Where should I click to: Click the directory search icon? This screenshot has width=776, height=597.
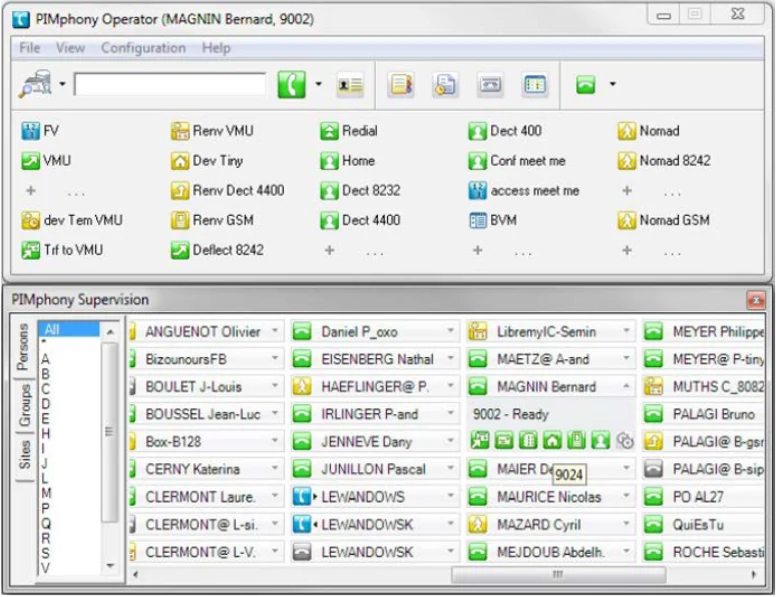pos(35,84)
